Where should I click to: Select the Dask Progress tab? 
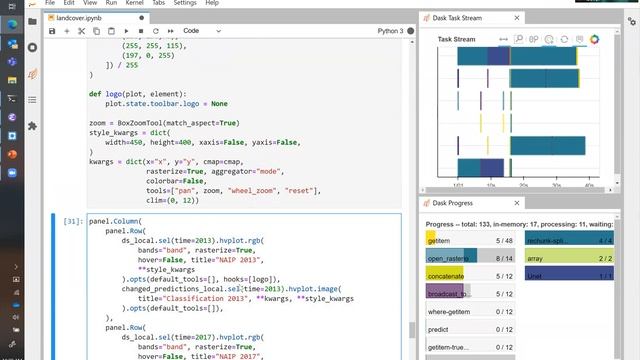[x=472, y=203]
